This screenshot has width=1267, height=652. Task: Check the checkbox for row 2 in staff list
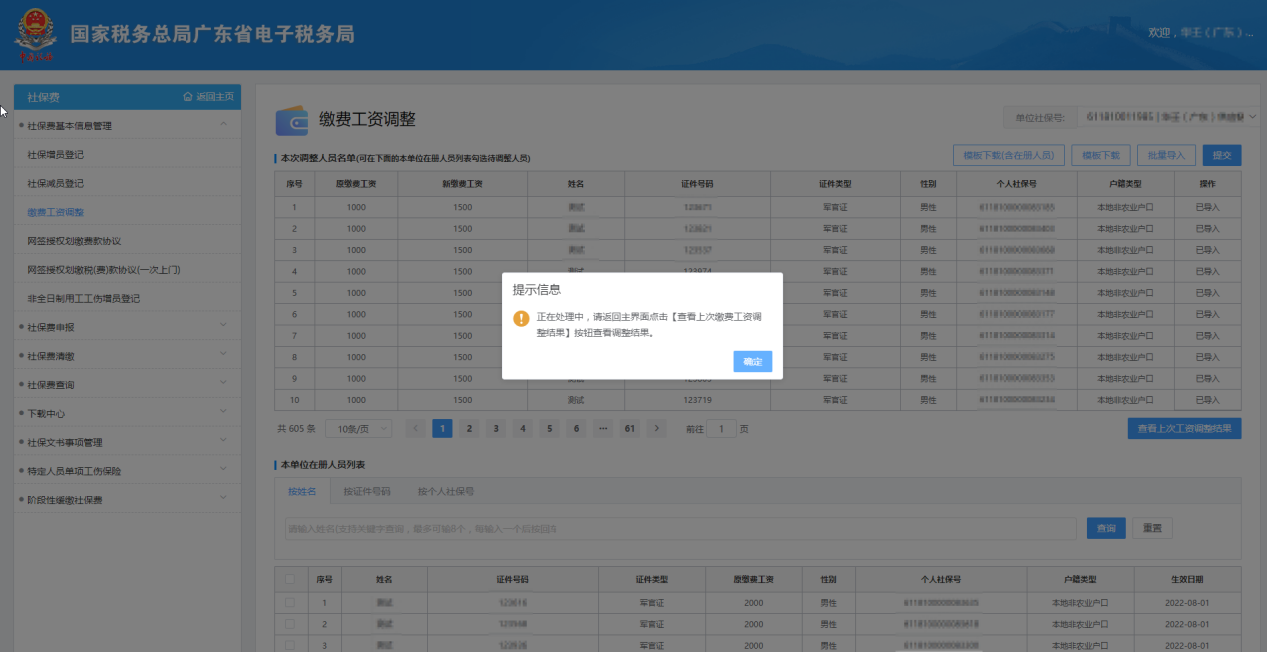290,624
